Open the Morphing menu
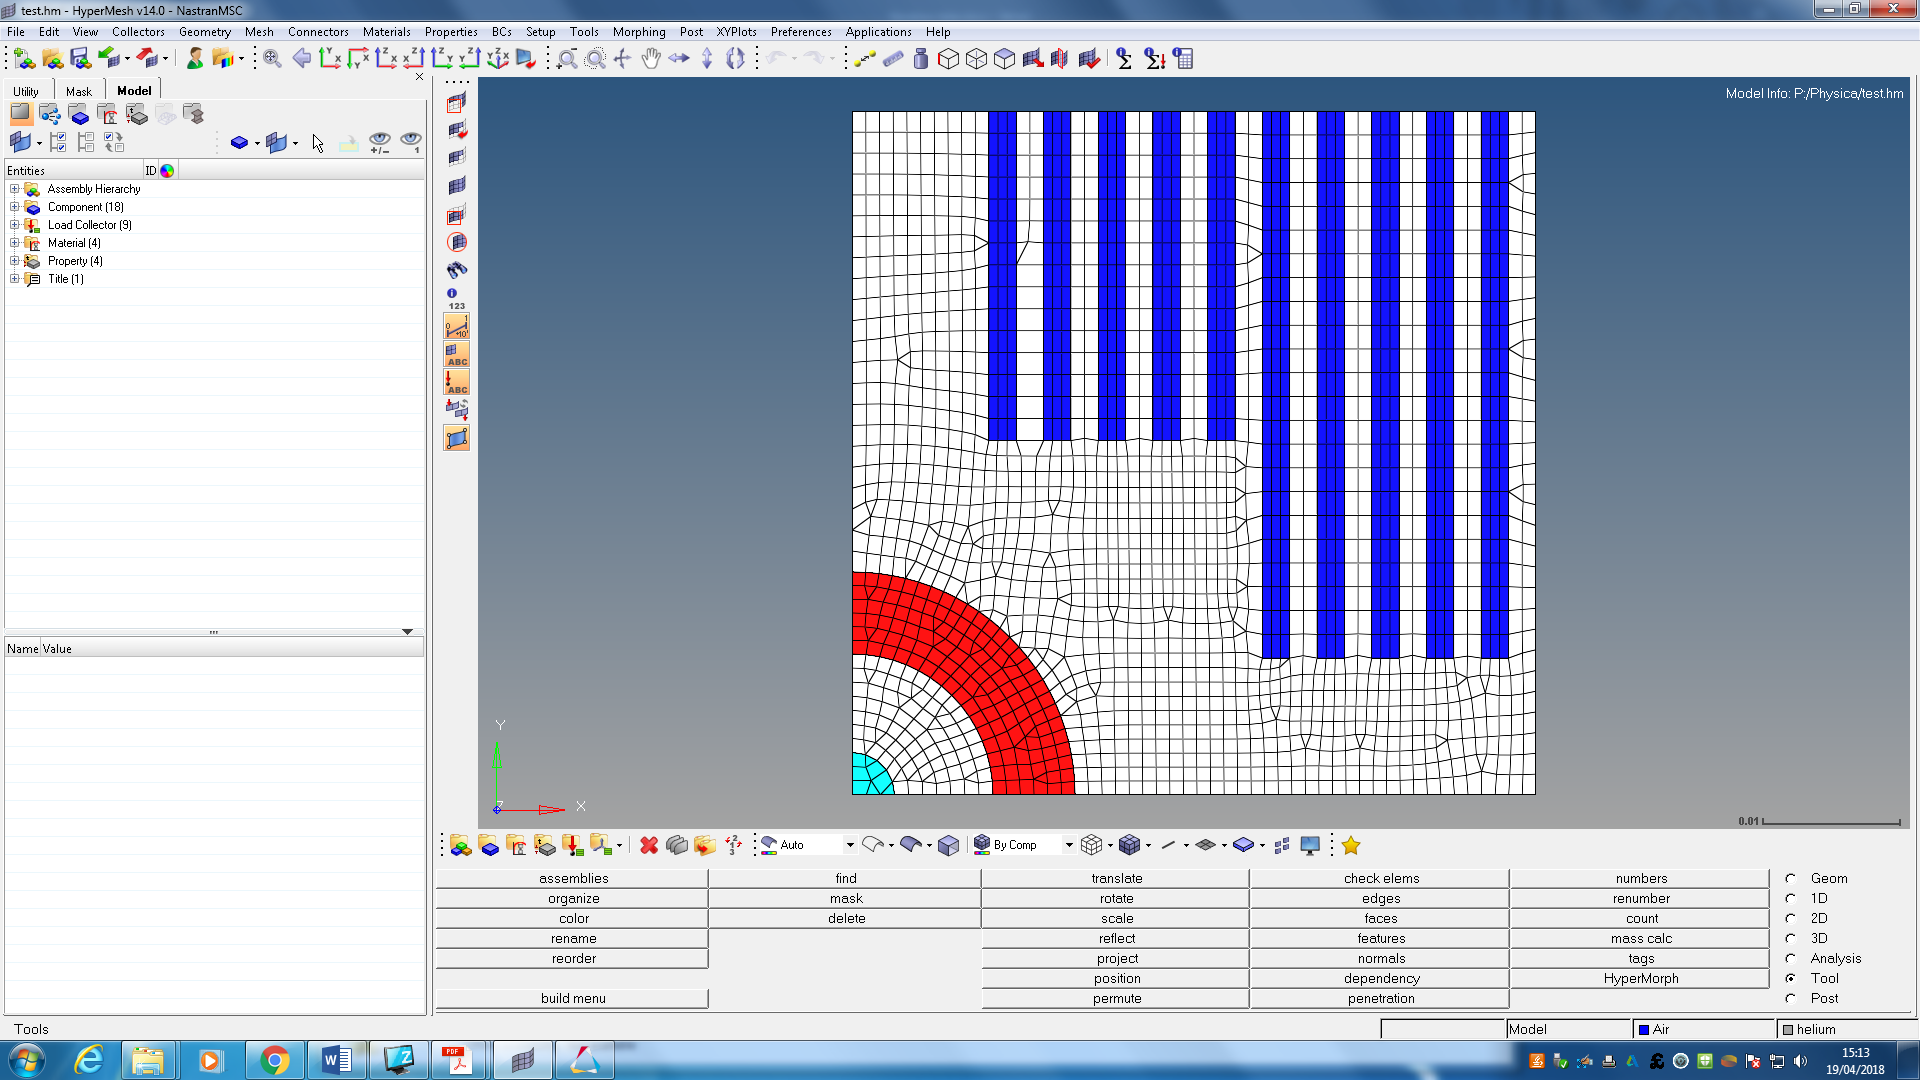This screenshot has height=1080, width=1920. tap(638, 32)
